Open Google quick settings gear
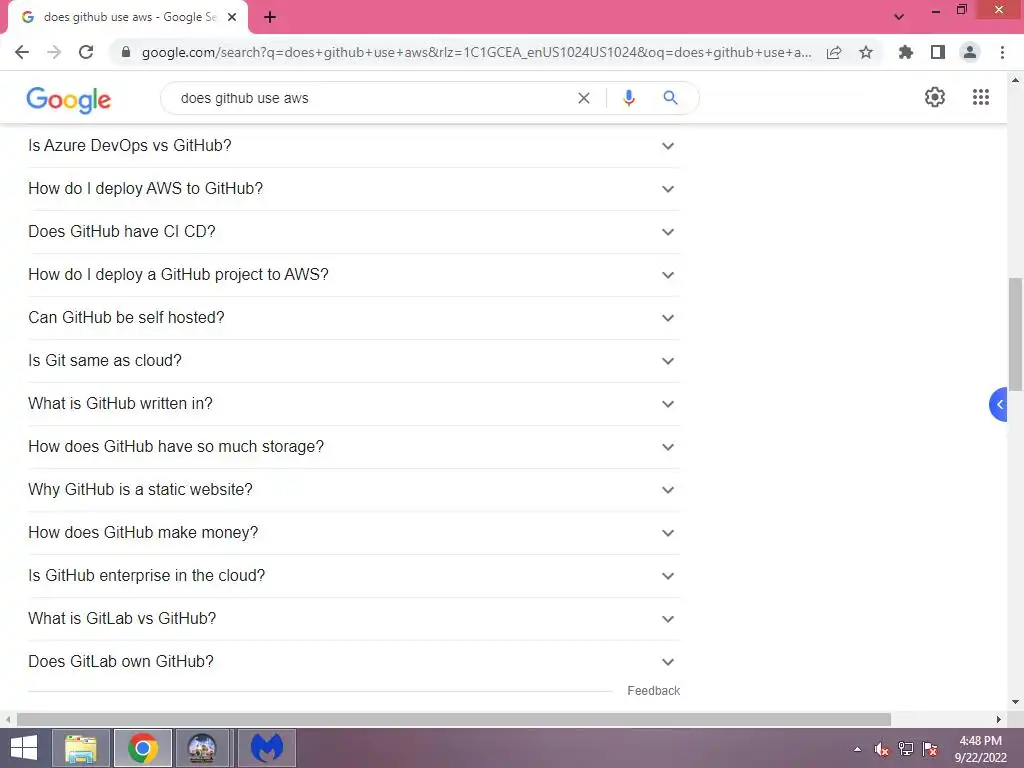 click(x=935, y=97)
